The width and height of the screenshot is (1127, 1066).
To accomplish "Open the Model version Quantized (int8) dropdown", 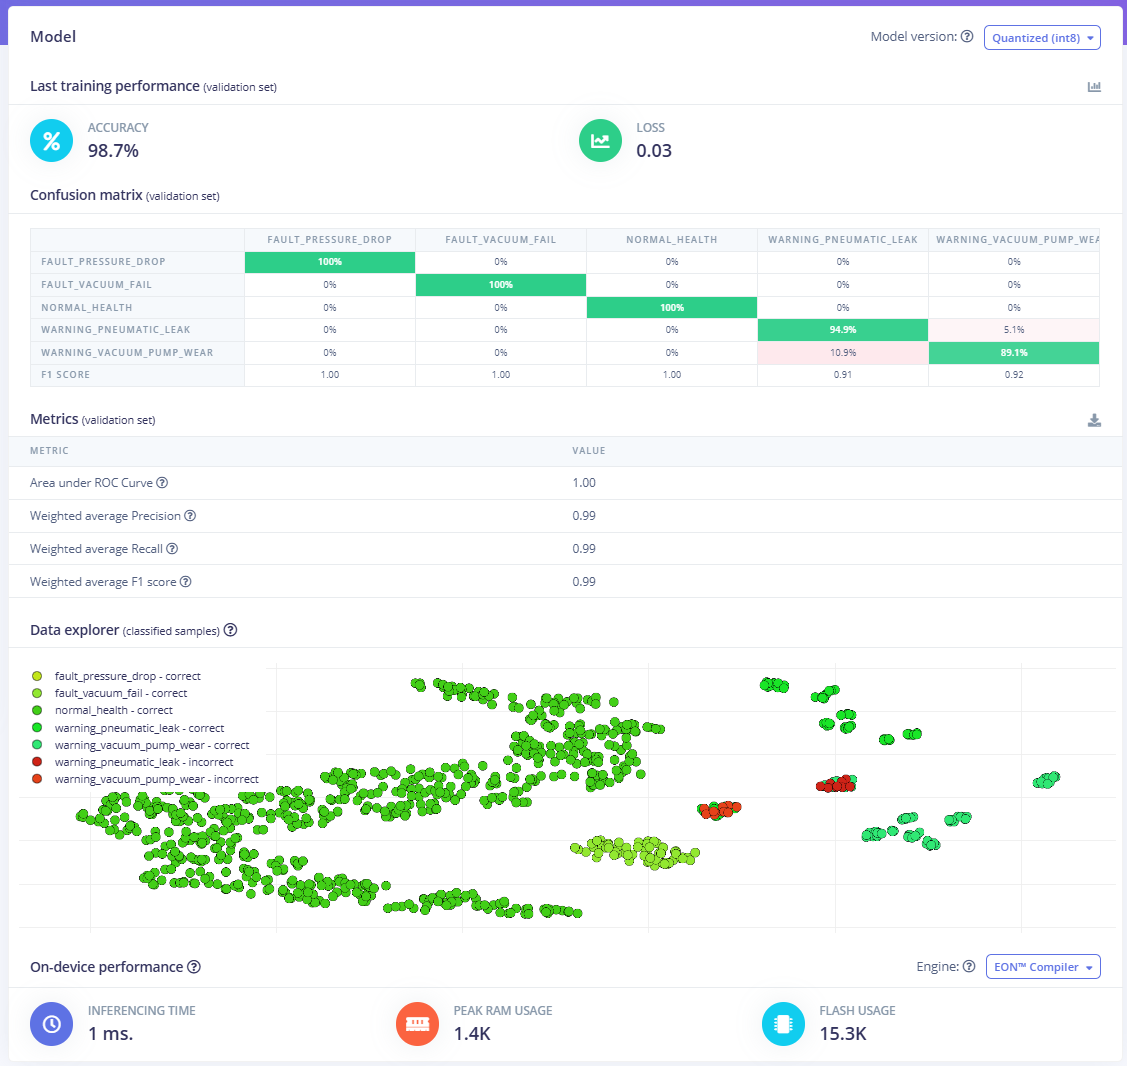I will point(1041,37).
